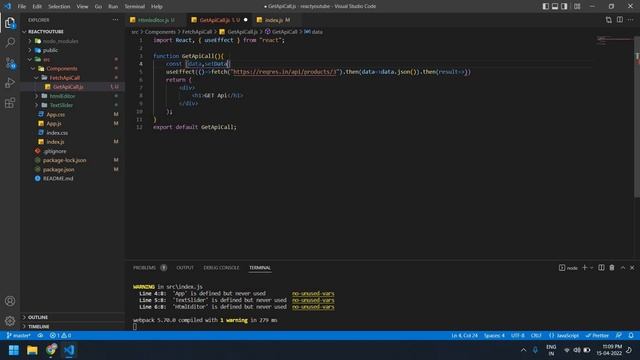The width and height of the screenshot is (640, 360).
Task: Click the unsaved dot on GetApiCall.js tab
Action: point(246,20)
